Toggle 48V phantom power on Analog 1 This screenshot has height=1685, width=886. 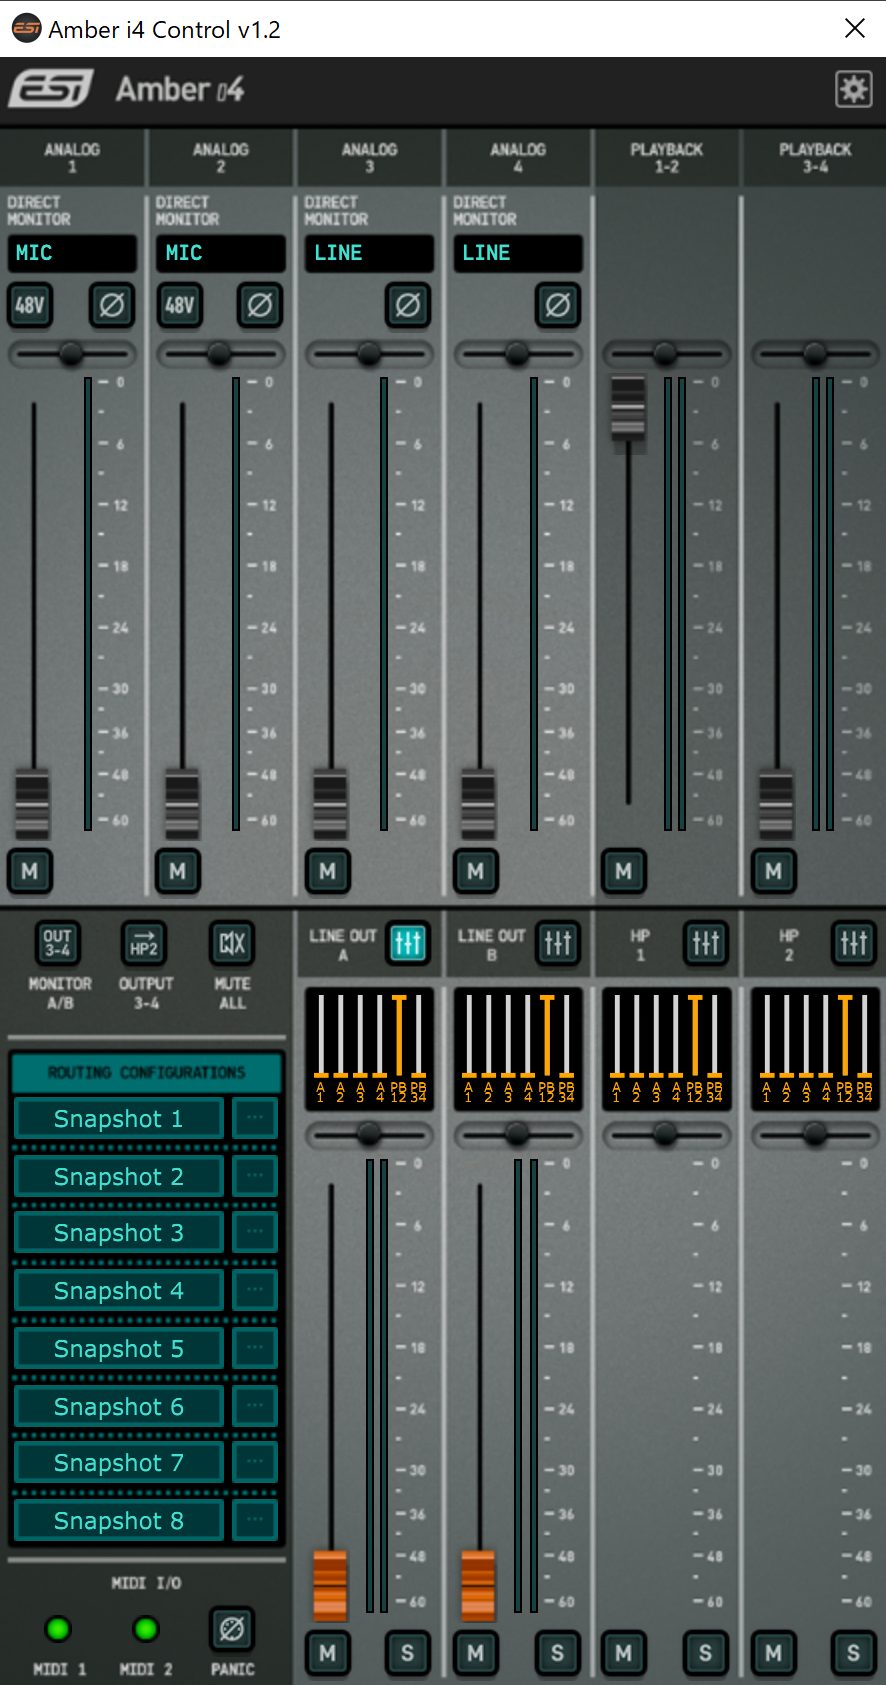point(30,305)
